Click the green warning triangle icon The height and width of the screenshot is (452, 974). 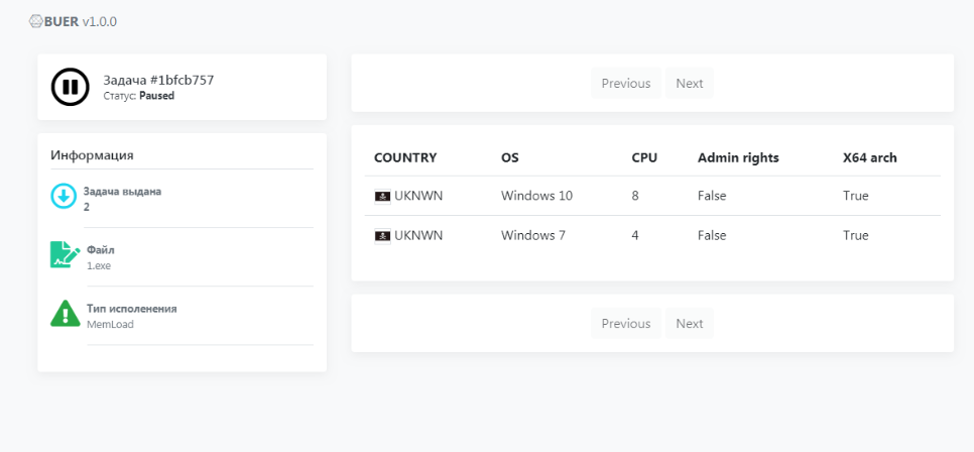(65, 313)
